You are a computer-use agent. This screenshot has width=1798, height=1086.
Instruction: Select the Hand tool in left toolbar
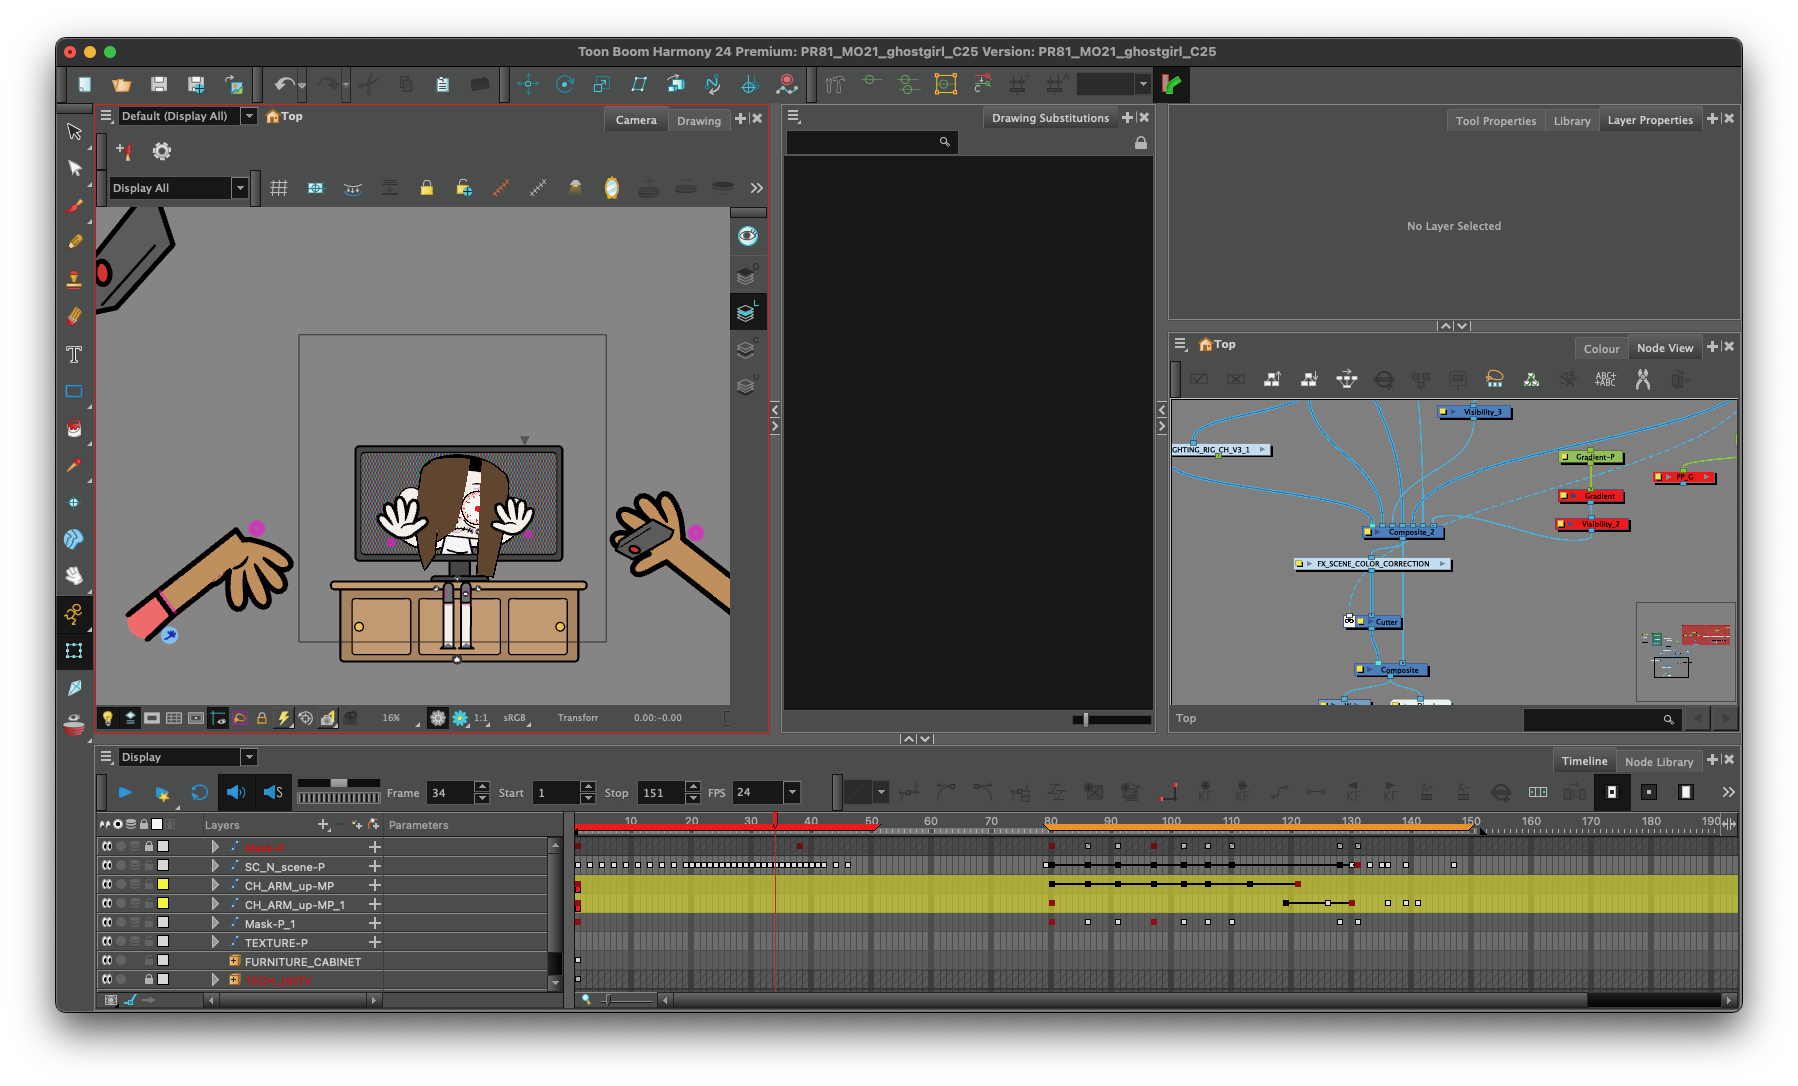[74, 576]
